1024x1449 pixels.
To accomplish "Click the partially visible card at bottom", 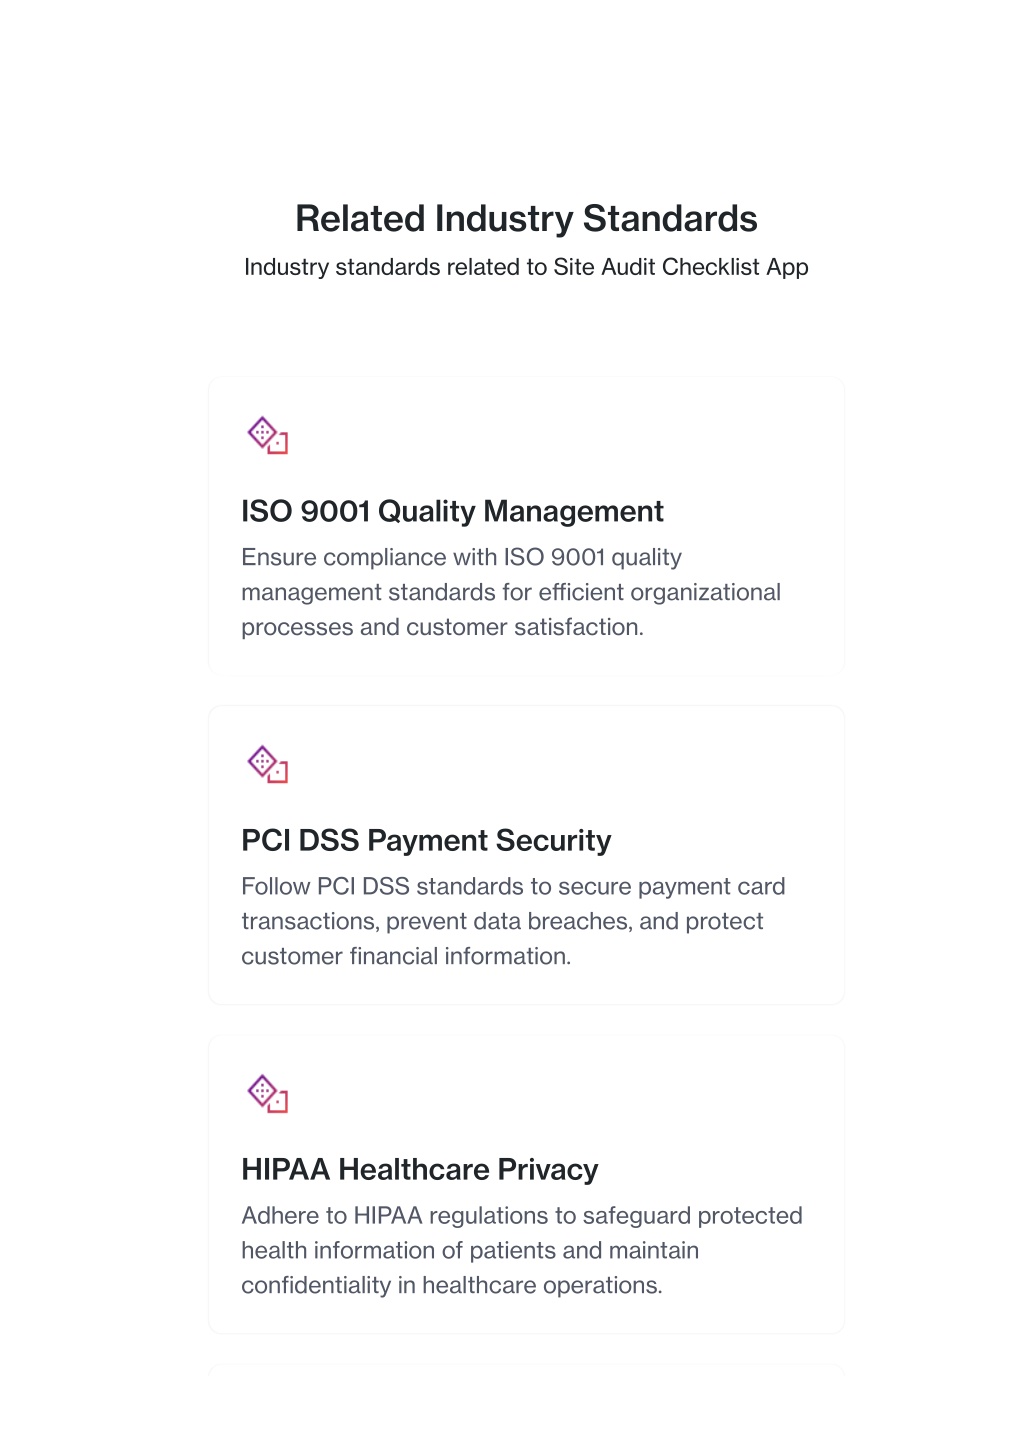I will tap(526, 1370).
